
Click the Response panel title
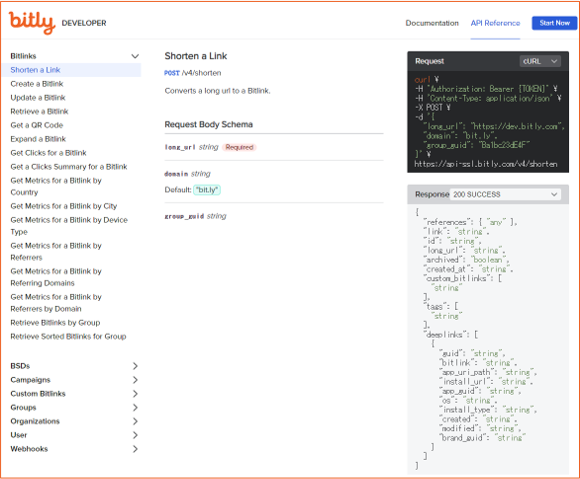pyautogui.click(x=432, y=195)
